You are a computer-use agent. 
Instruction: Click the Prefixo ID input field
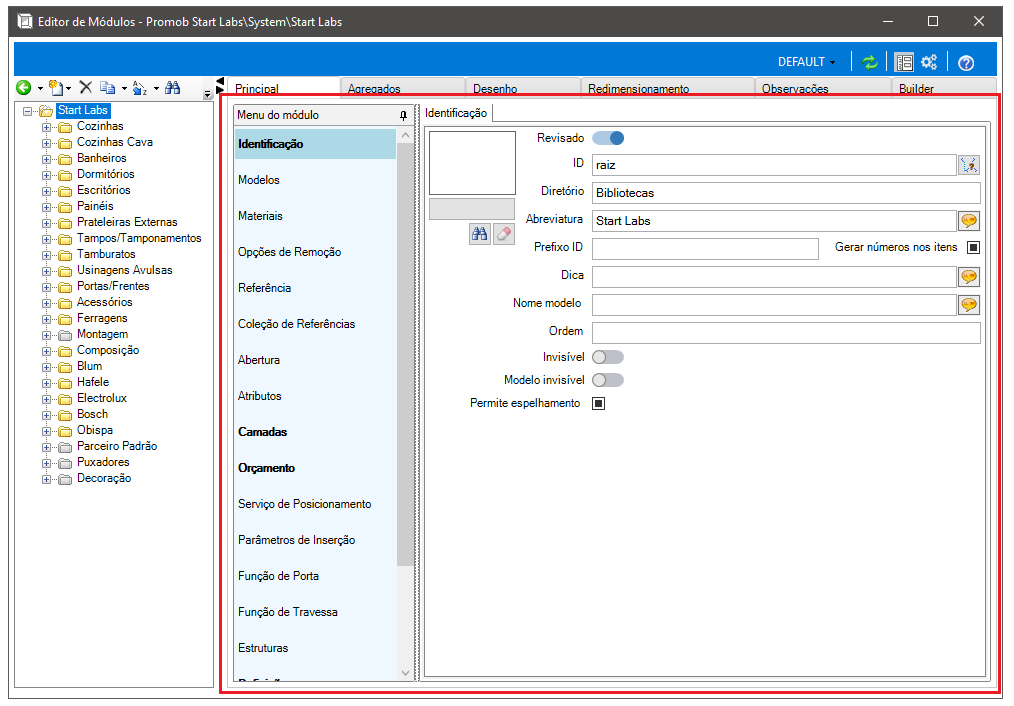pyautogui.click(x=706, y=249)
